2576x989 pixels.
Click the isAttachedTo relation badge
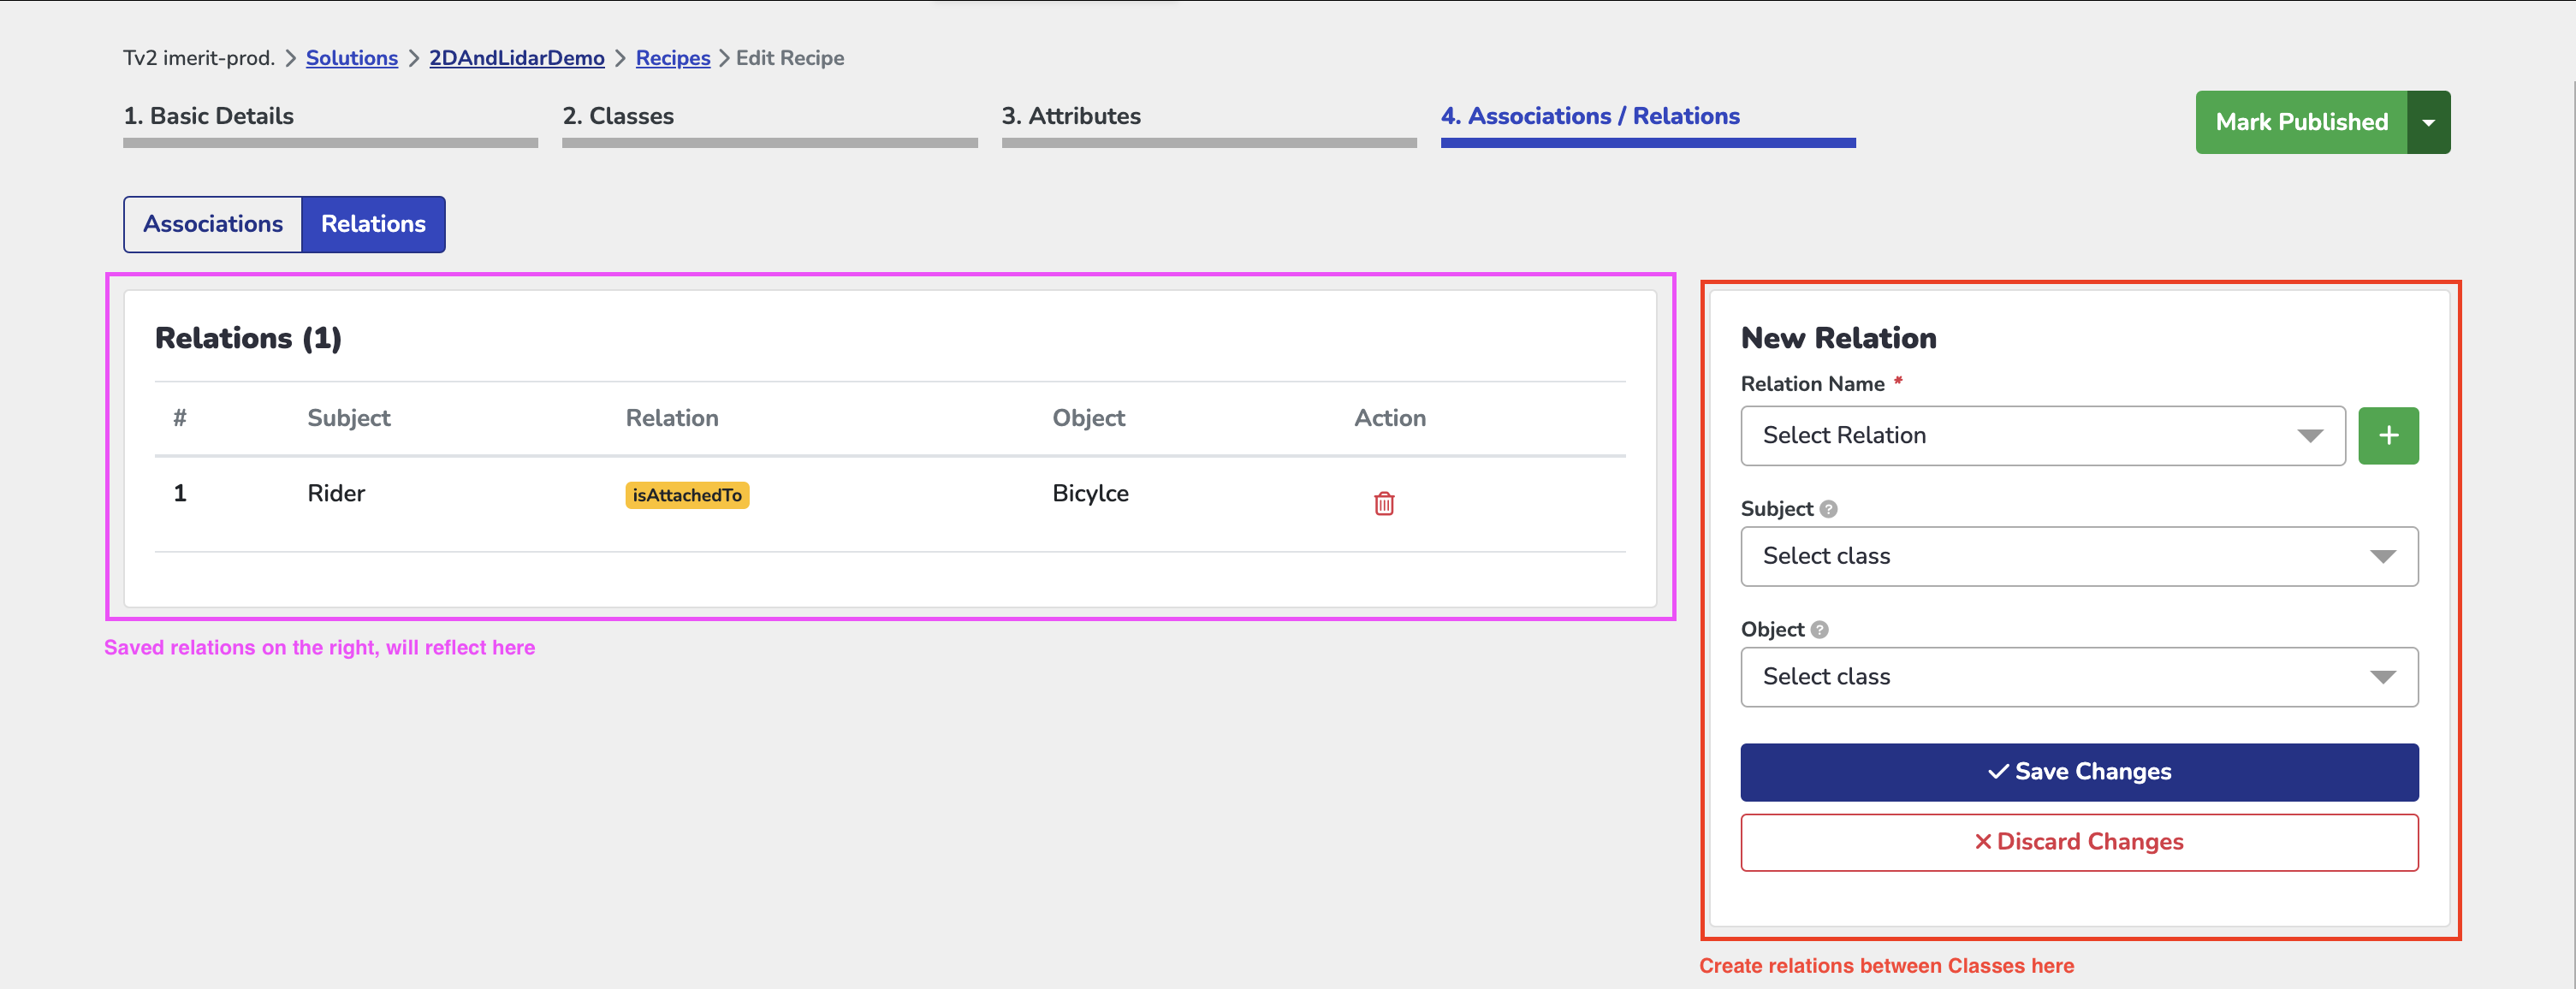687,495
